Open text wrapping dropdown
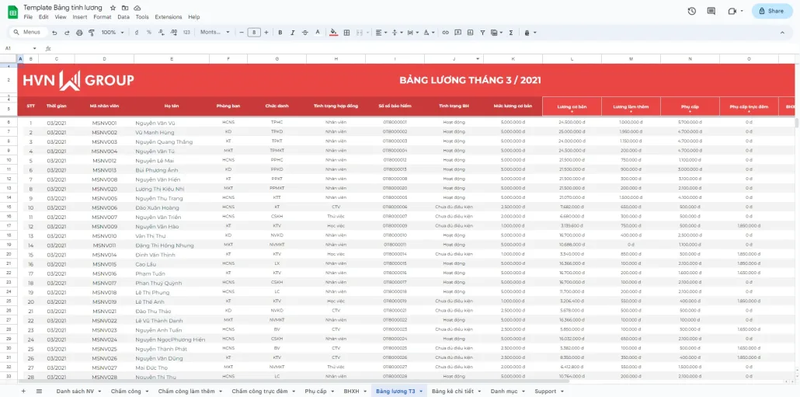The height and width of the screenshot is (397, 800). tap(413, 33)
